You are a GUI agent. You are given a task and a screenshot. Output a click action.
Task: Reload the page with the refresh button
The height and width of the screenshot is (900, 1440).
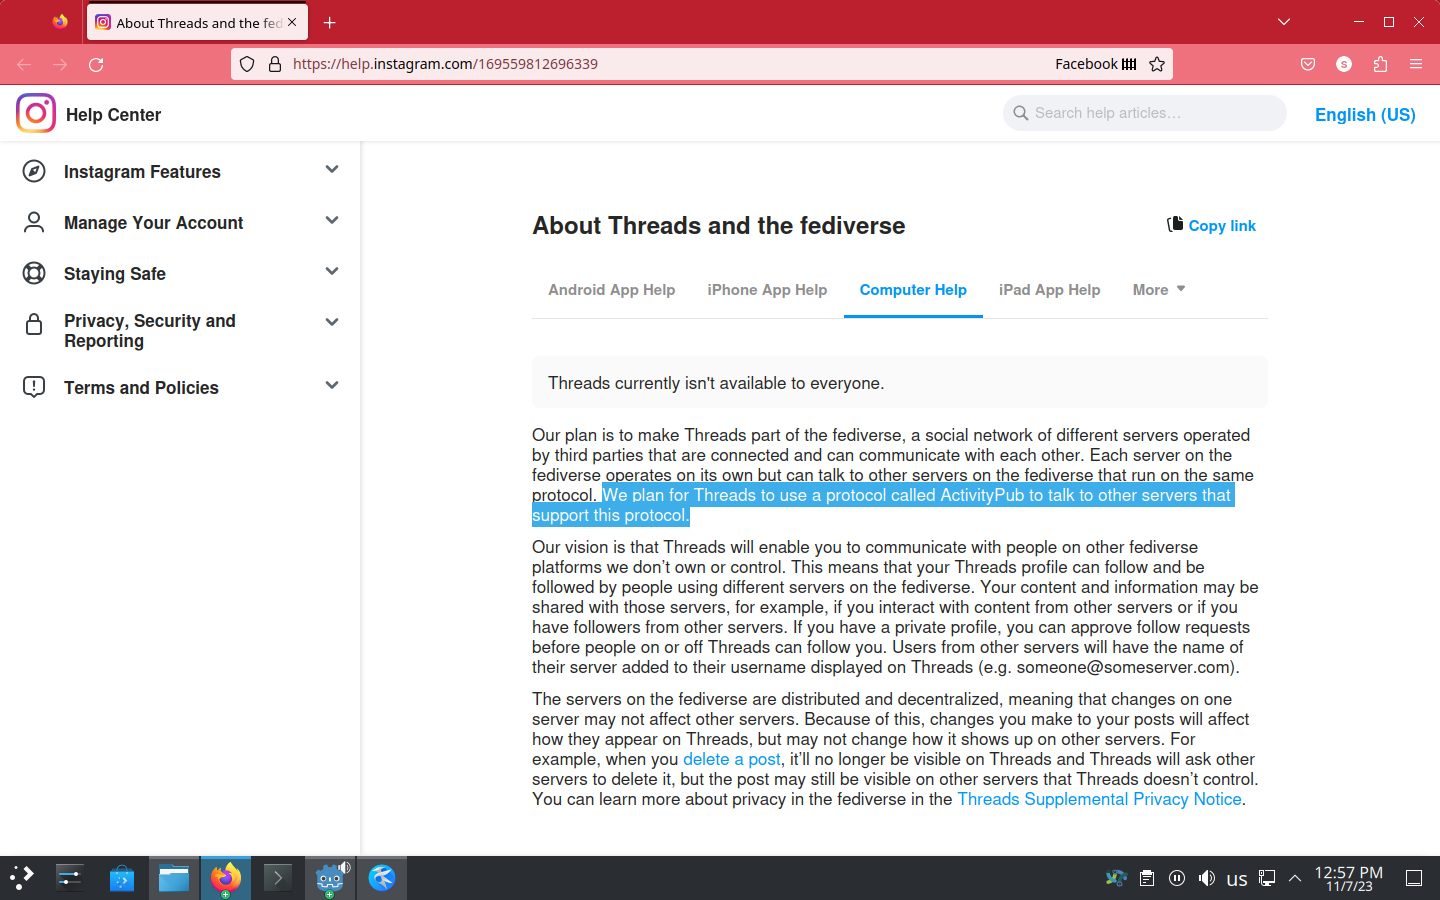[x=96, y=64]
